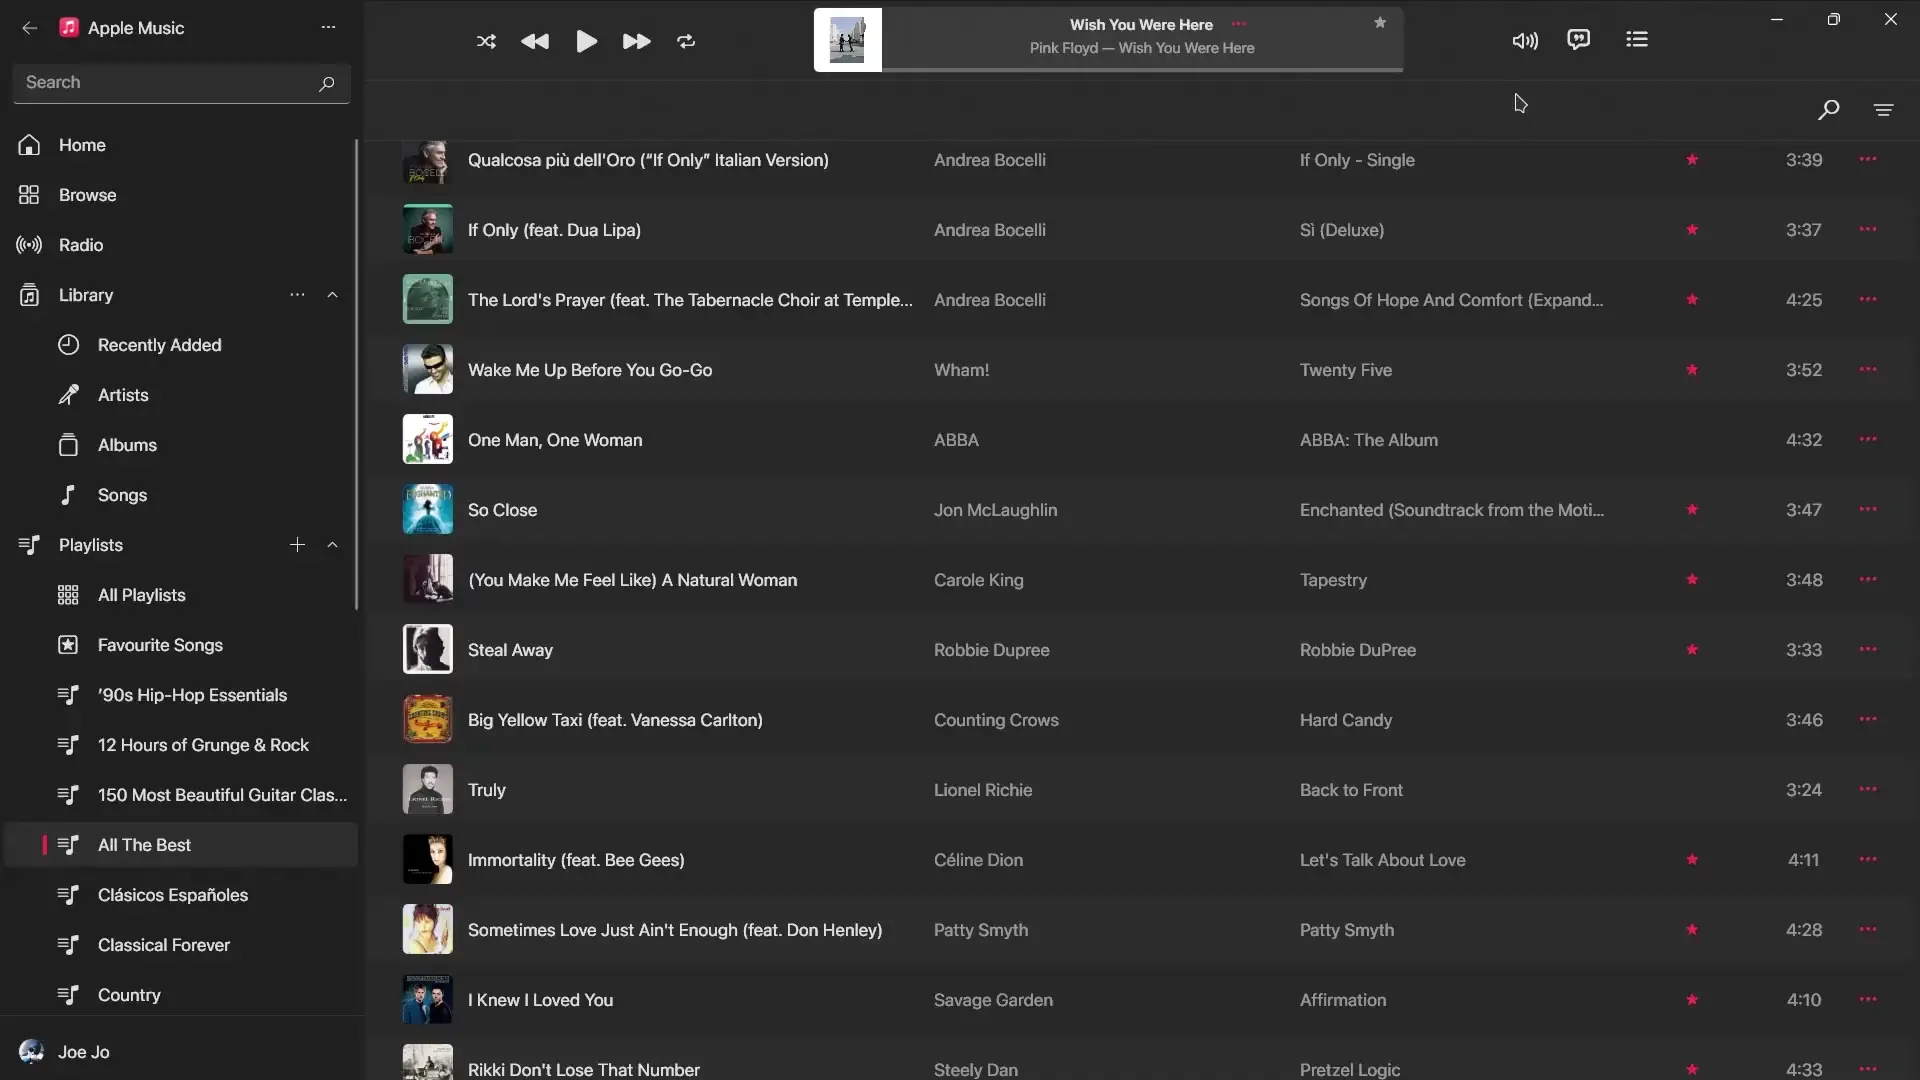Toggle favorite on Wake Me Up Before You Go-Go

tap(1691, 369)
